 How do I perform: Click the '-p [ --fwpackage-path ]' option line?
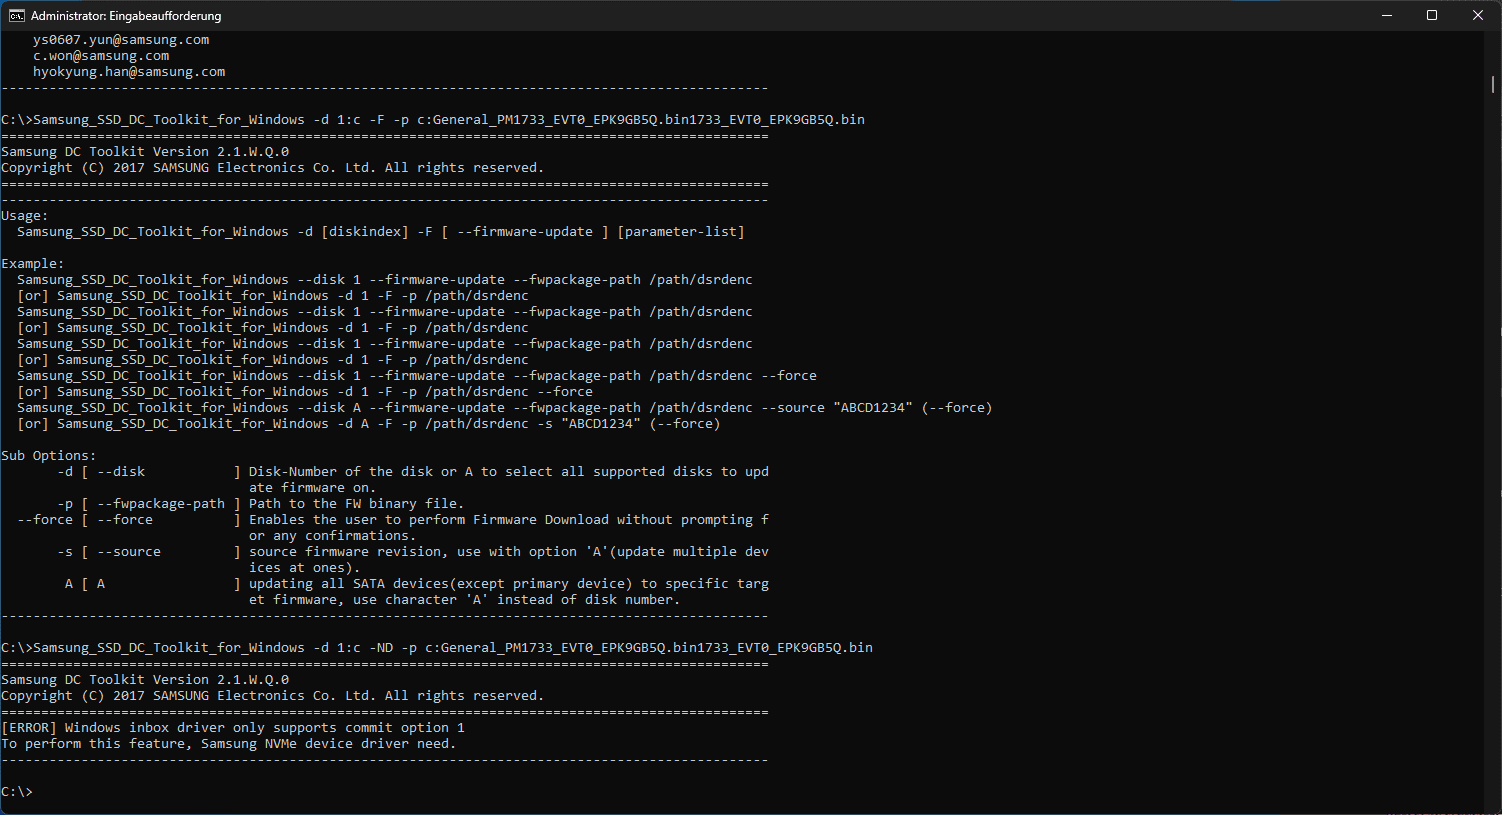click(x=261, y=504)
